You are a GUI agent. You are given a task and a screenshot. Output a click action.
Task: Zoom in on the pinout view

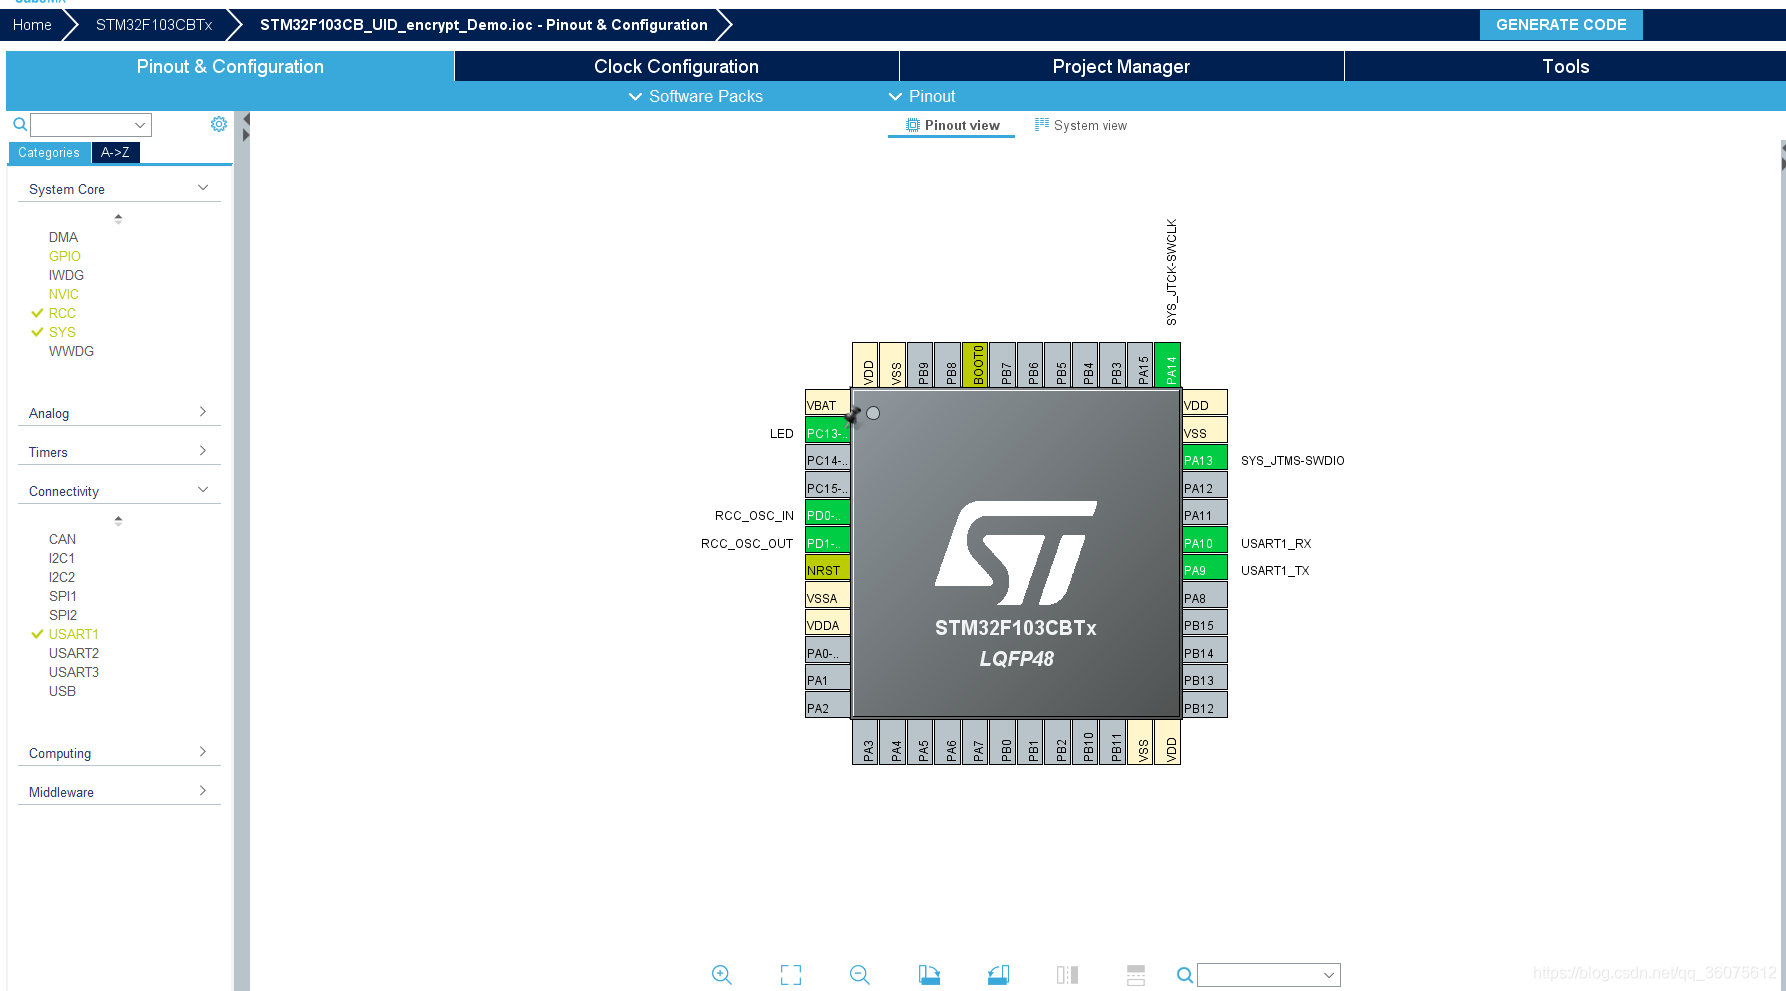[722, 974]
